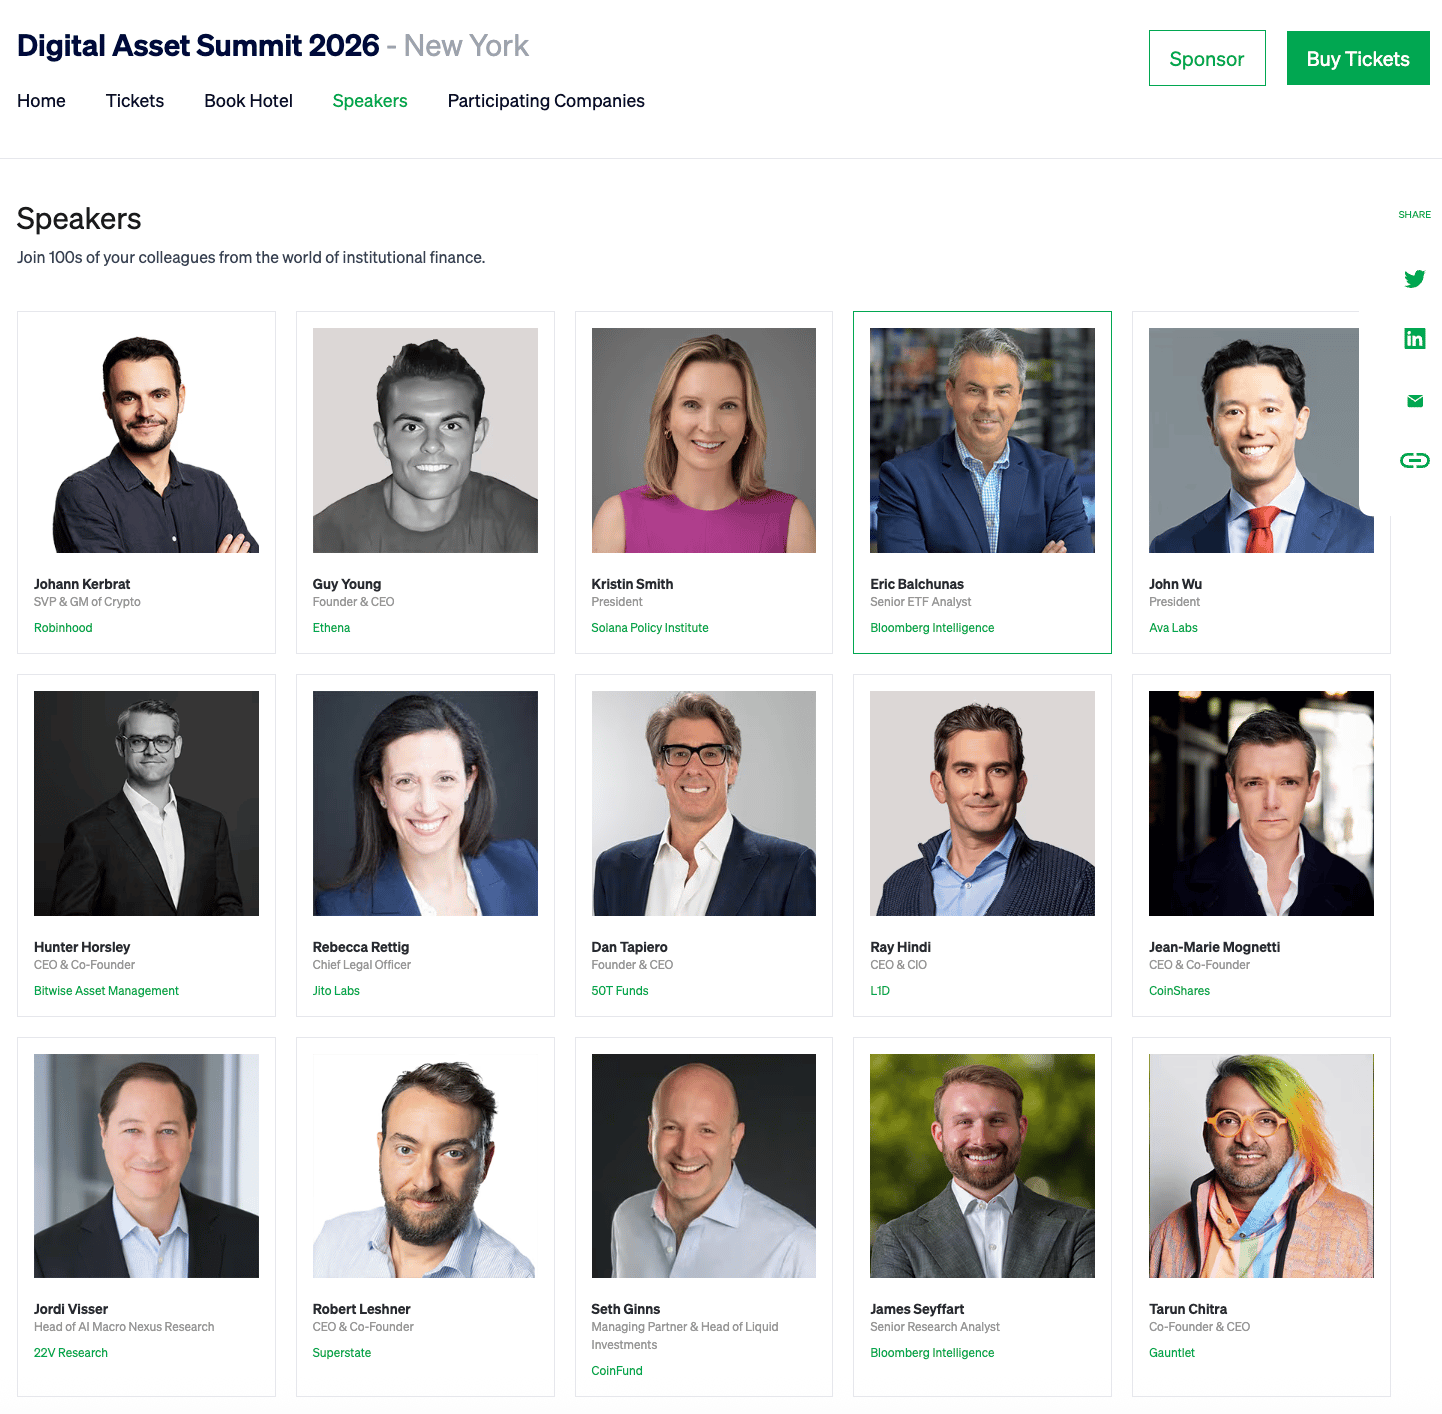This screenshot has height=1414, width=1442.
Task: Open Participating Companies in the nav
Action: tap(546, 101)
